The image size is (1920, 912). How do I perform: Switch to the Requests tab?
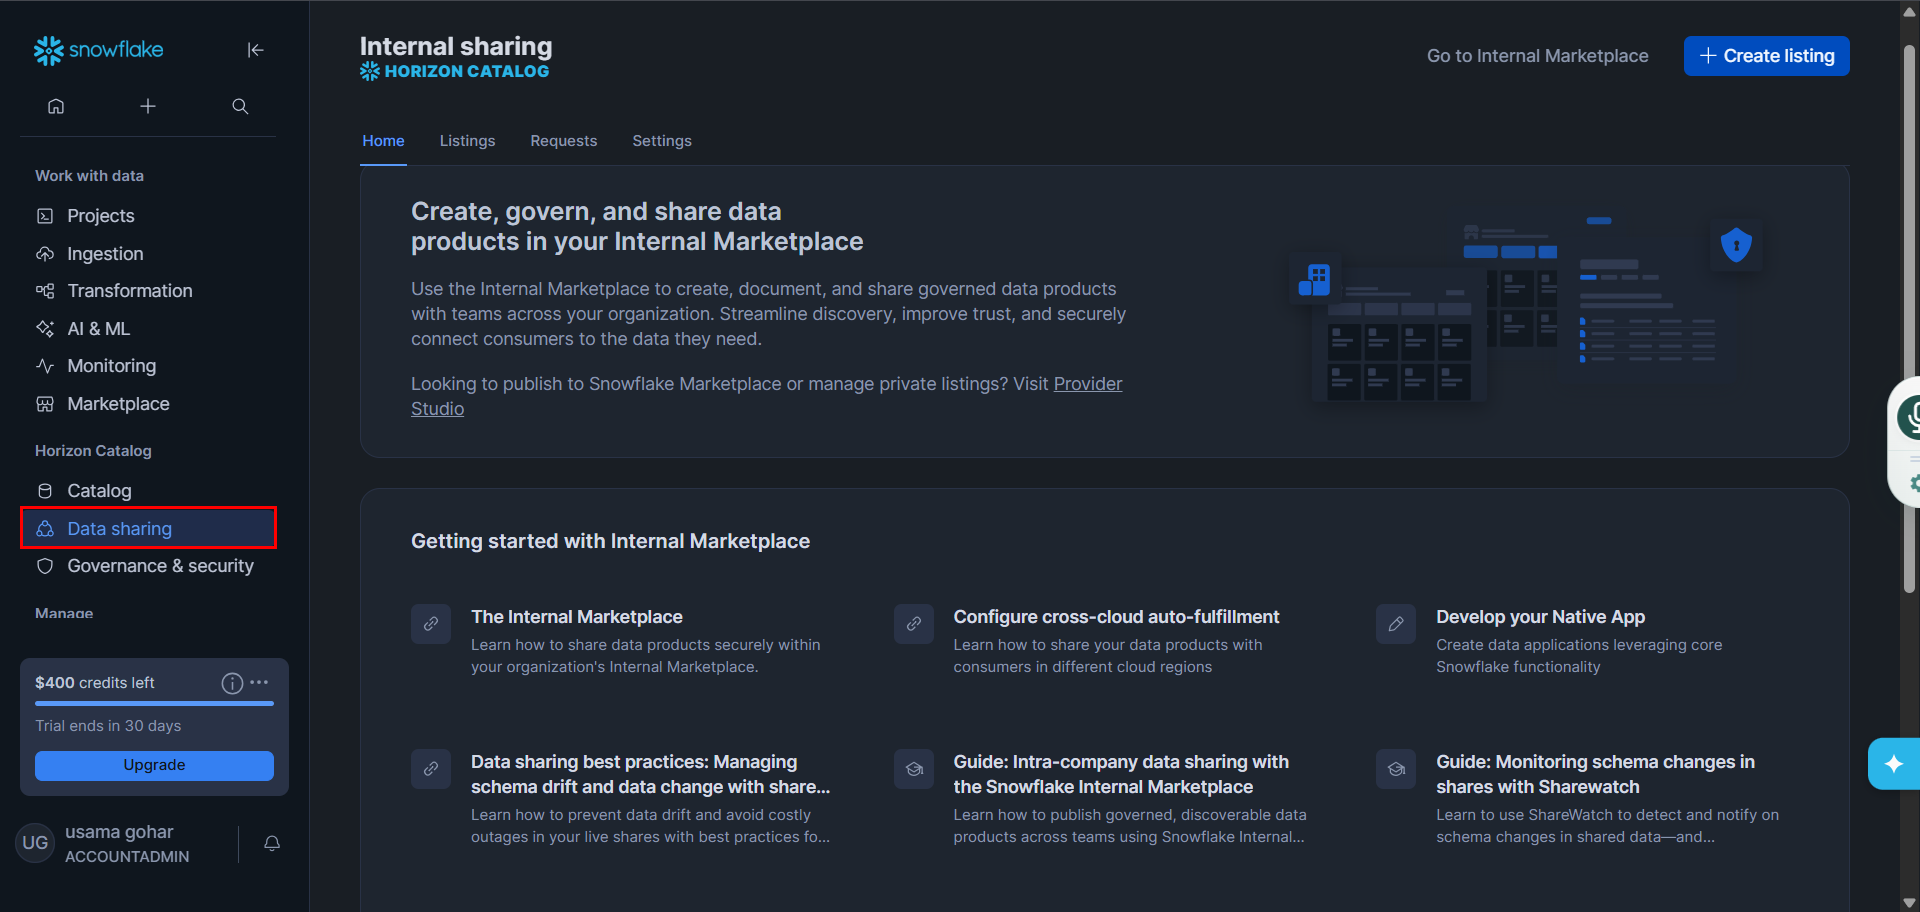[x=564, y=141]
